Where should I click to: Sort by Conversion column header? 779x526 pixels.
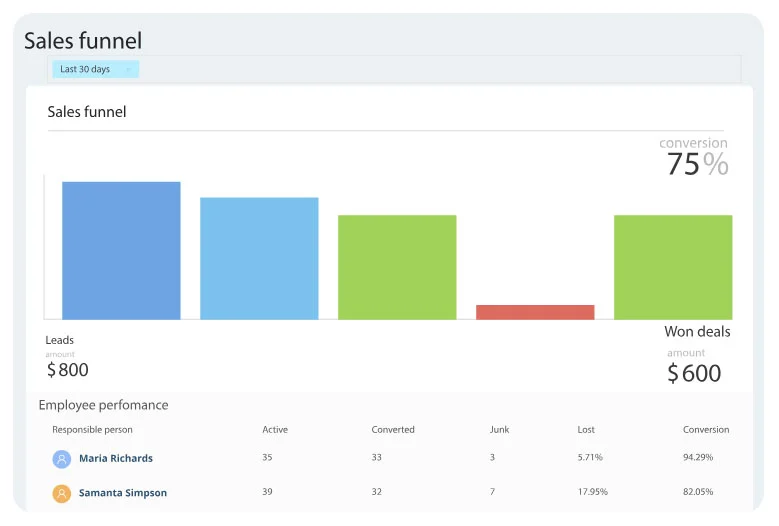pyautogui.click(x=706, y=430)
